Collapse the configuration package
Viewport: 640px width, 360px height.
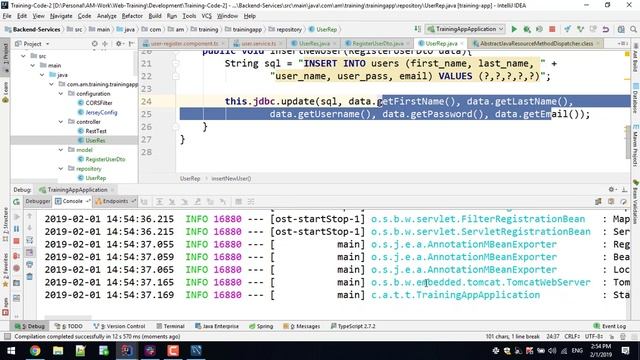[x=61, y=93]
